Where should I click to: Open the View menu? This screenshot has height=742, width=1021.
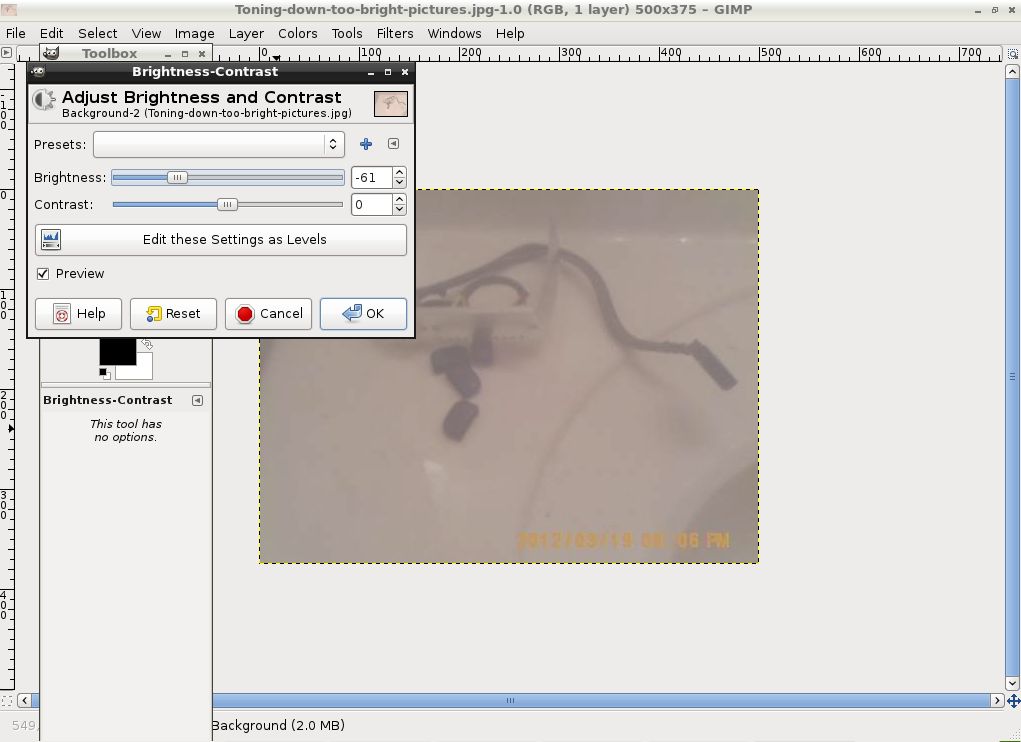146,33
